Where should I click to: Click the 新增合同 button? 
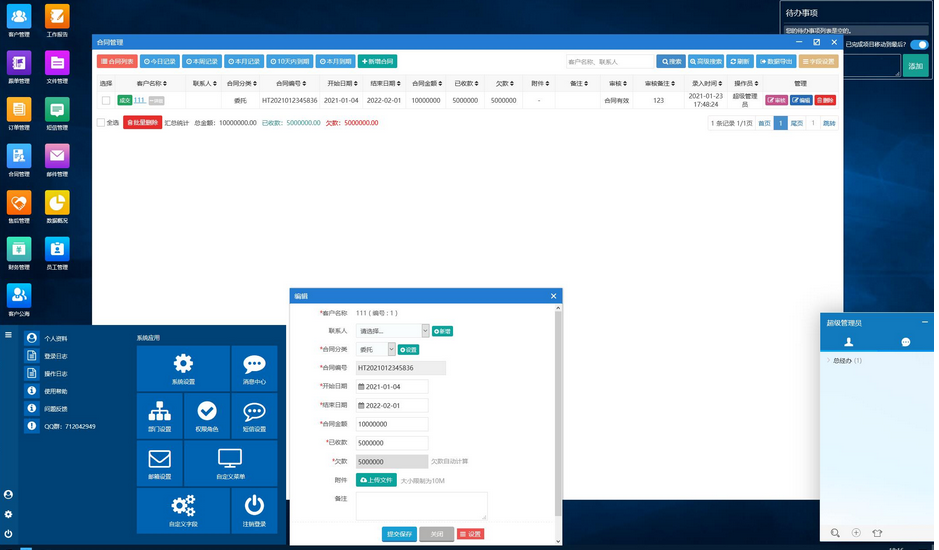point(377,61)
